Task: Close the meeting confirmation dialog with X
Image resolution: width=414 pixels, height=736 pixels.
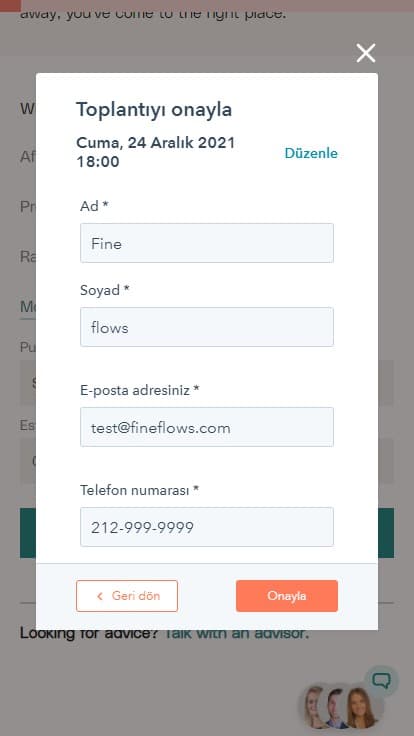Action: [366, 53]
